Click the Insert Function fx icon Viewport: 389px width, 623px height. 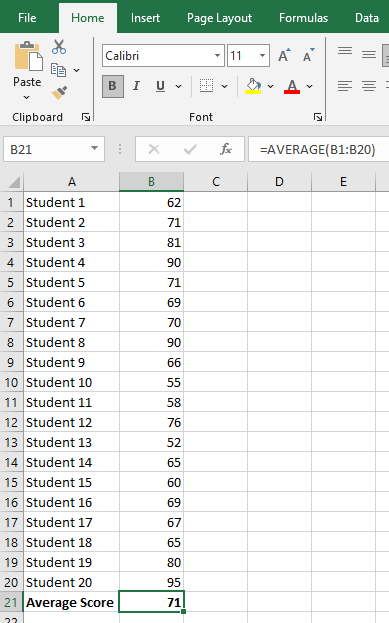coord(226,149)
